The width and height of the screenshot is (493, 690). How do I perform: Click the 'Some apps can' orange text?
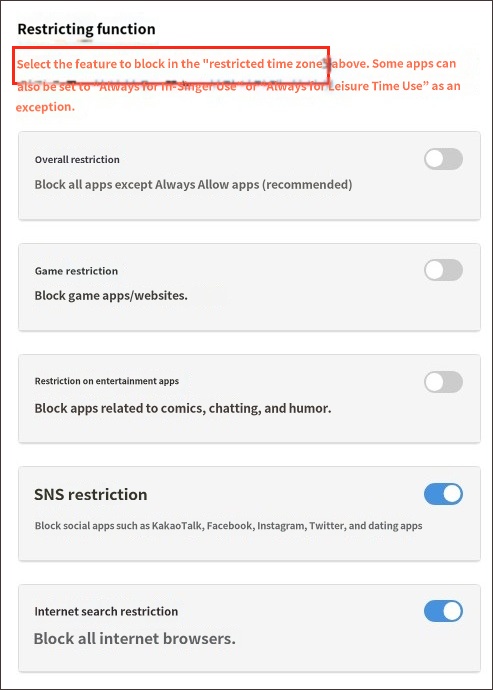[x=414, y=63]
